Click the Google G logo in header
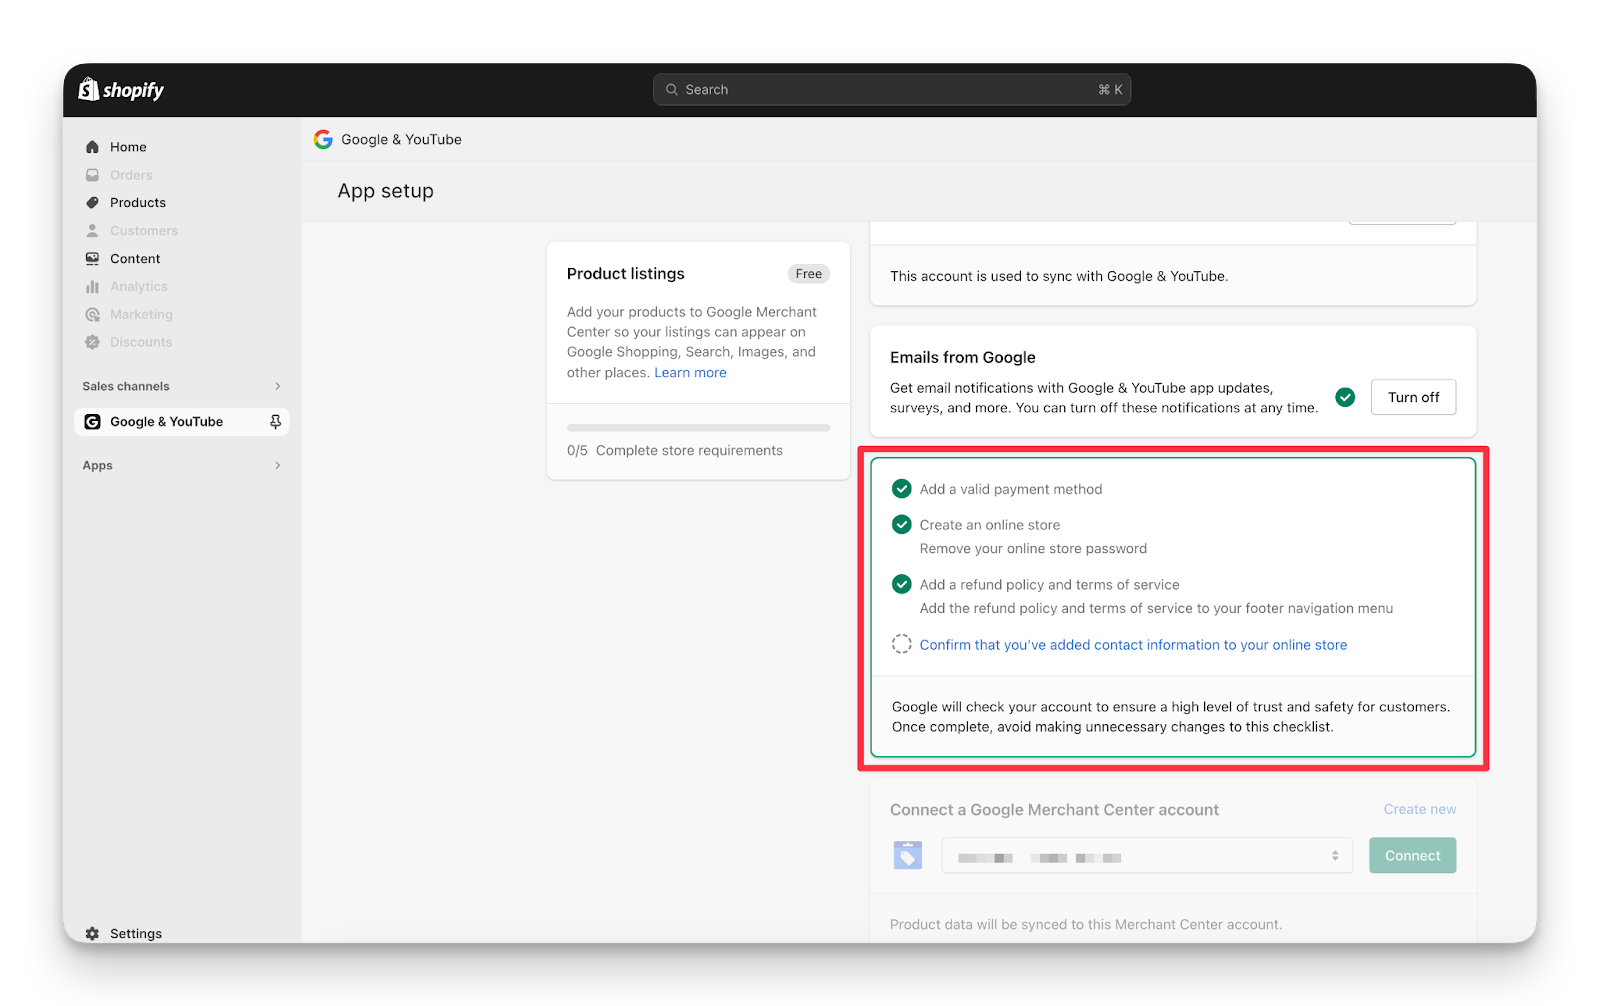This screenshot has width=1600, height=1006. [323, 140]
